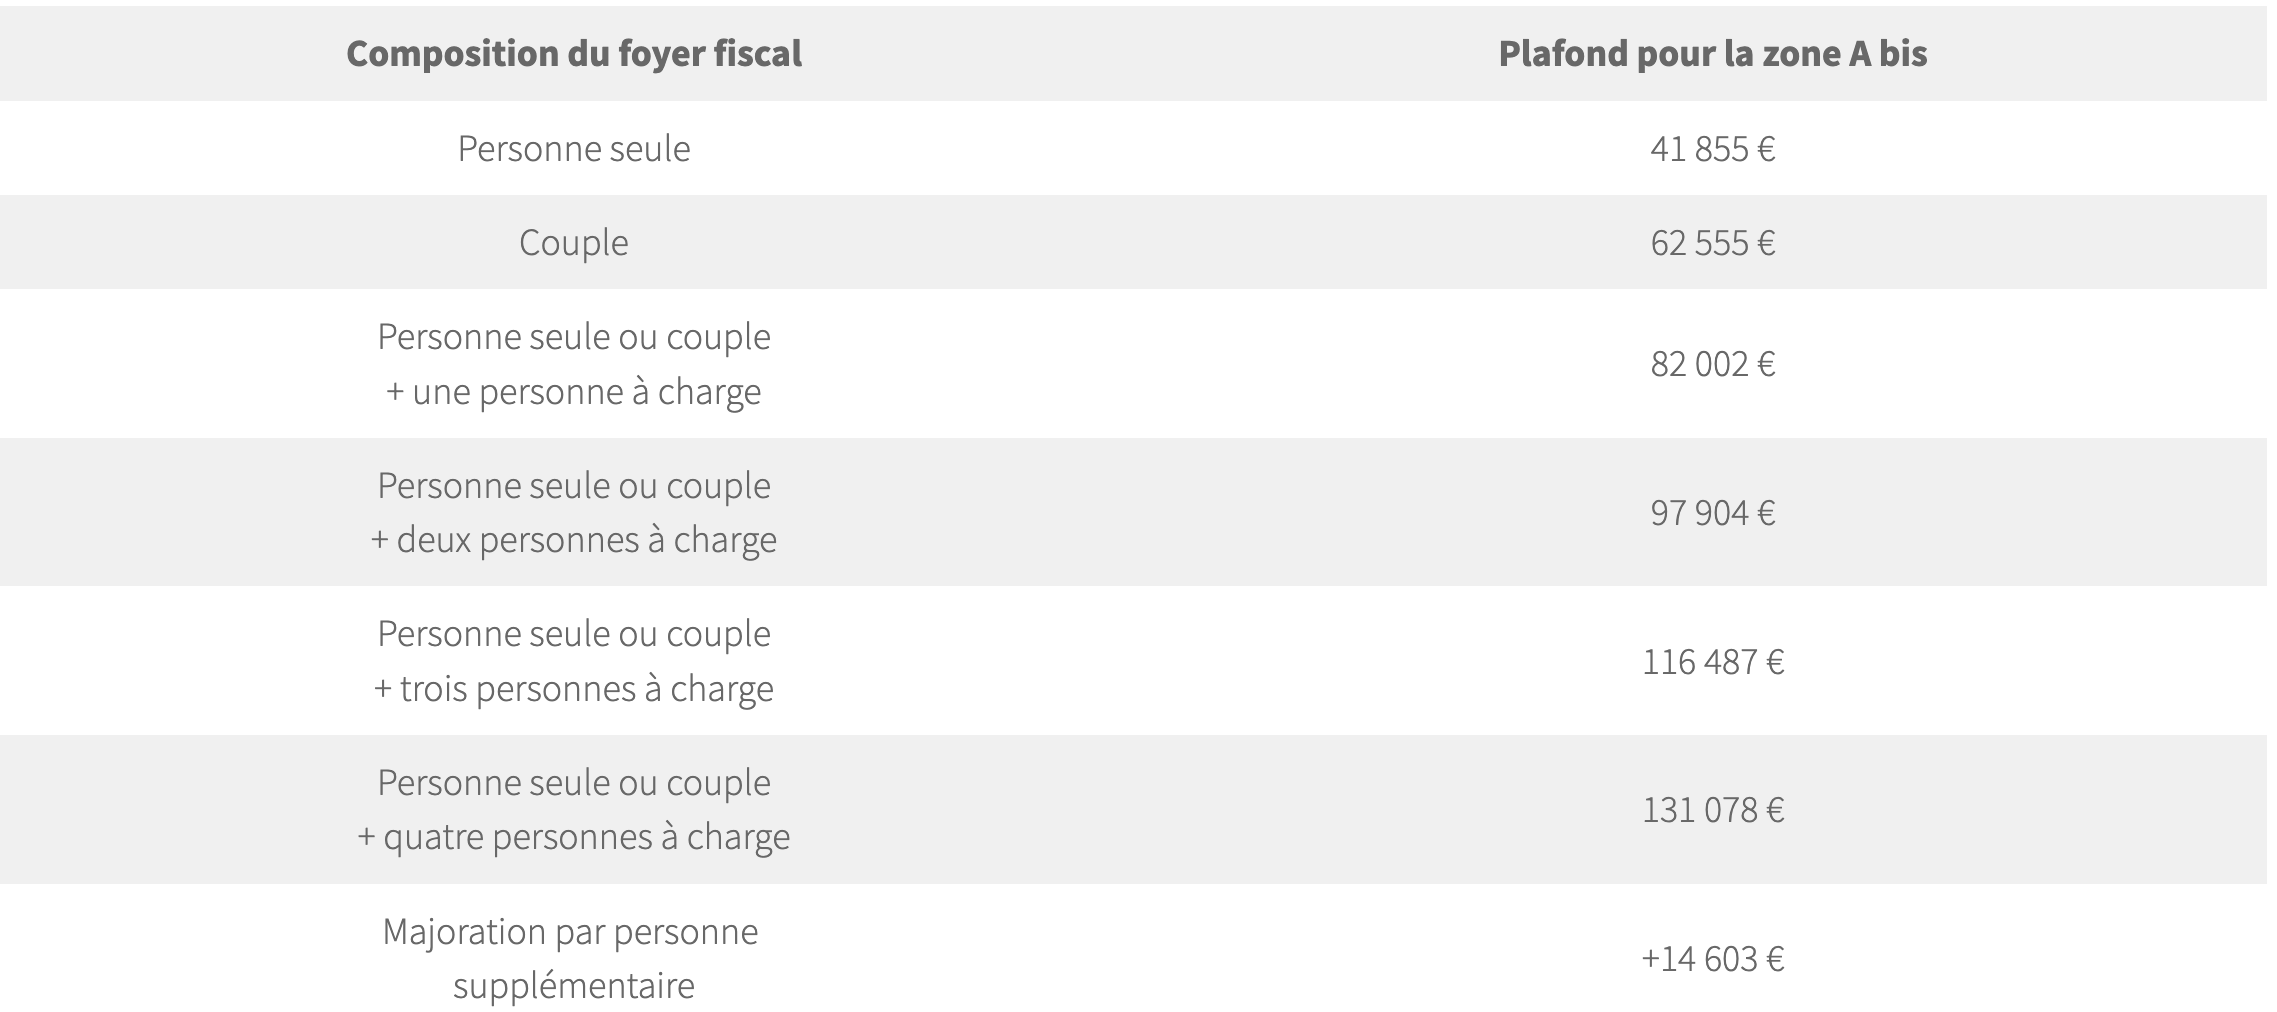Click 'Personne seule ou couple' above 'trois personnes à charge'

coord(574,633)
